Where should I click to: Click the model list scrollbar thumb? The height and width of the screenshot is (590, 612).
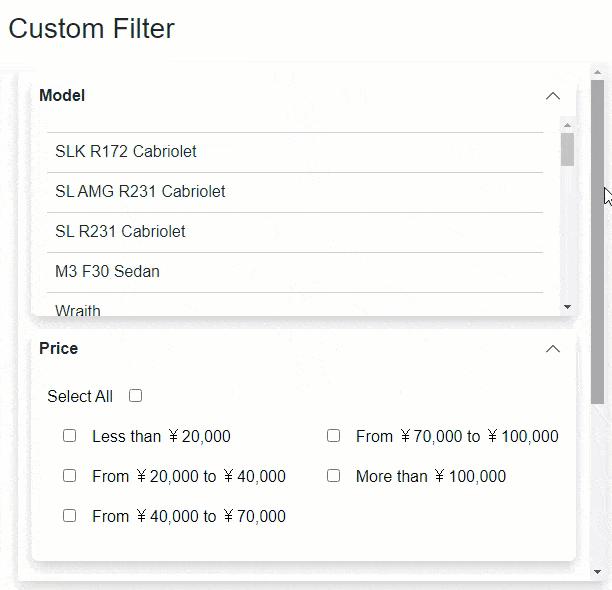pos(568,149)
